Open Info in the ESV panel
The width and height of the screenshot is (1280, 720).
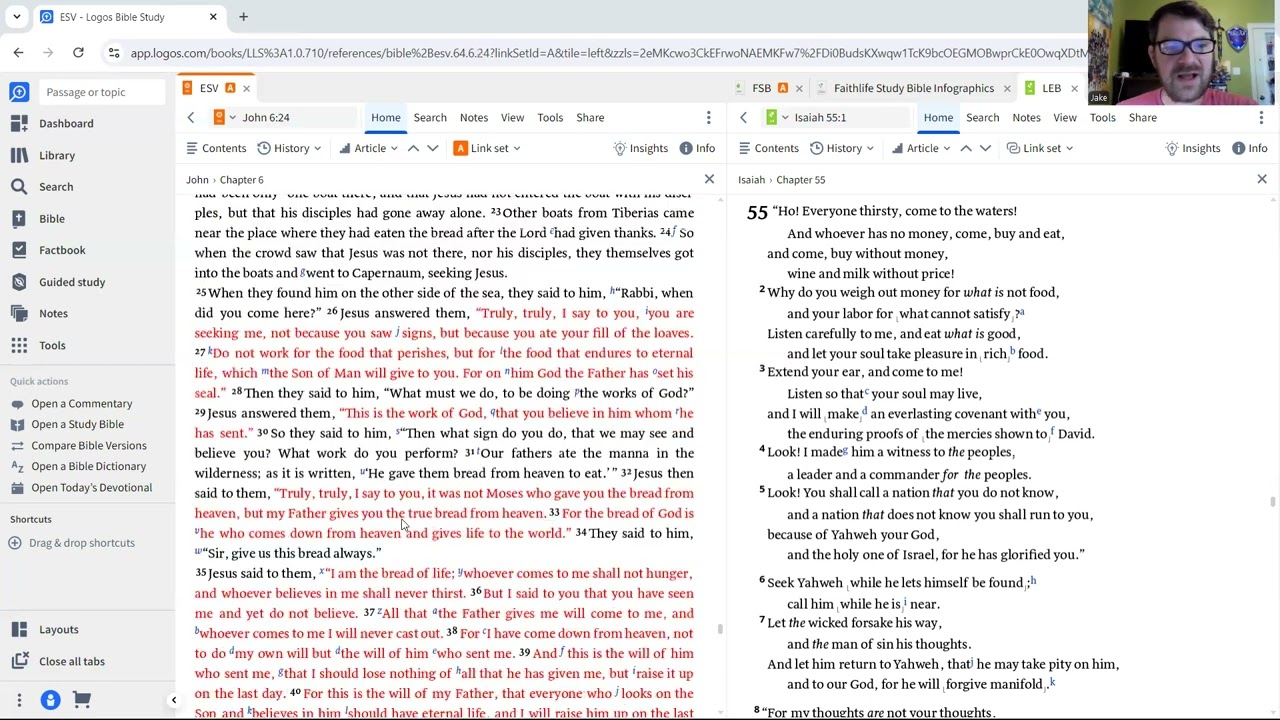pos(697,148)
